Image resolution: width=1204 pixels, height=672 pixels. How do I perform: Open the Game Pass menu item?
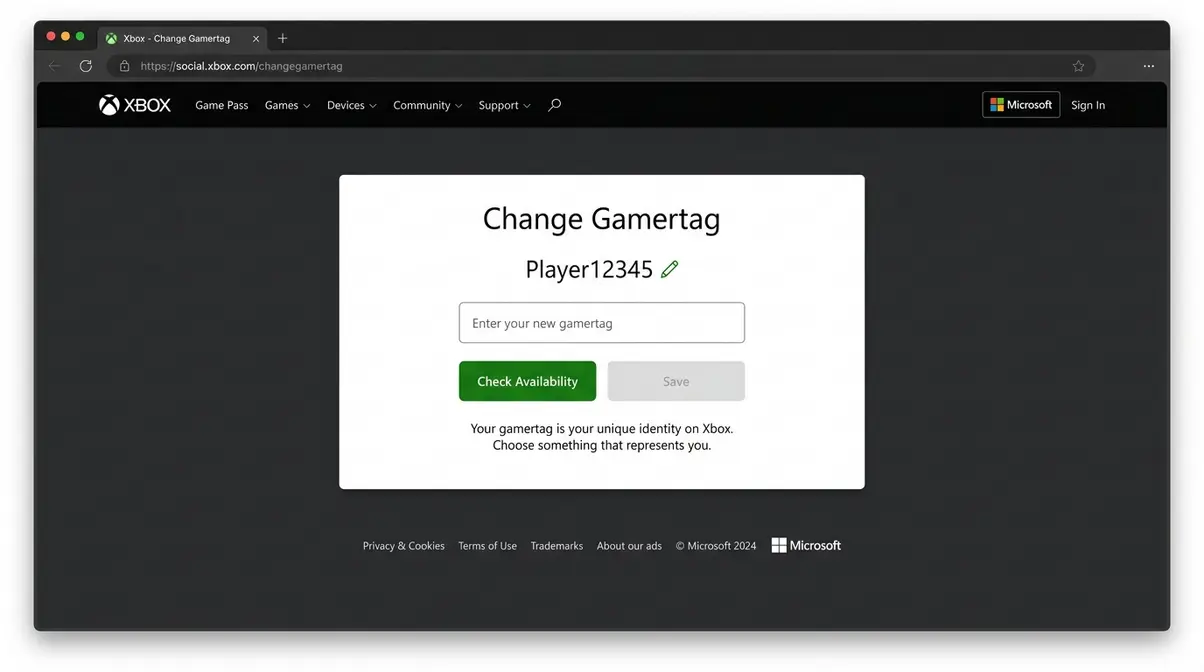[x=222, y=105]
